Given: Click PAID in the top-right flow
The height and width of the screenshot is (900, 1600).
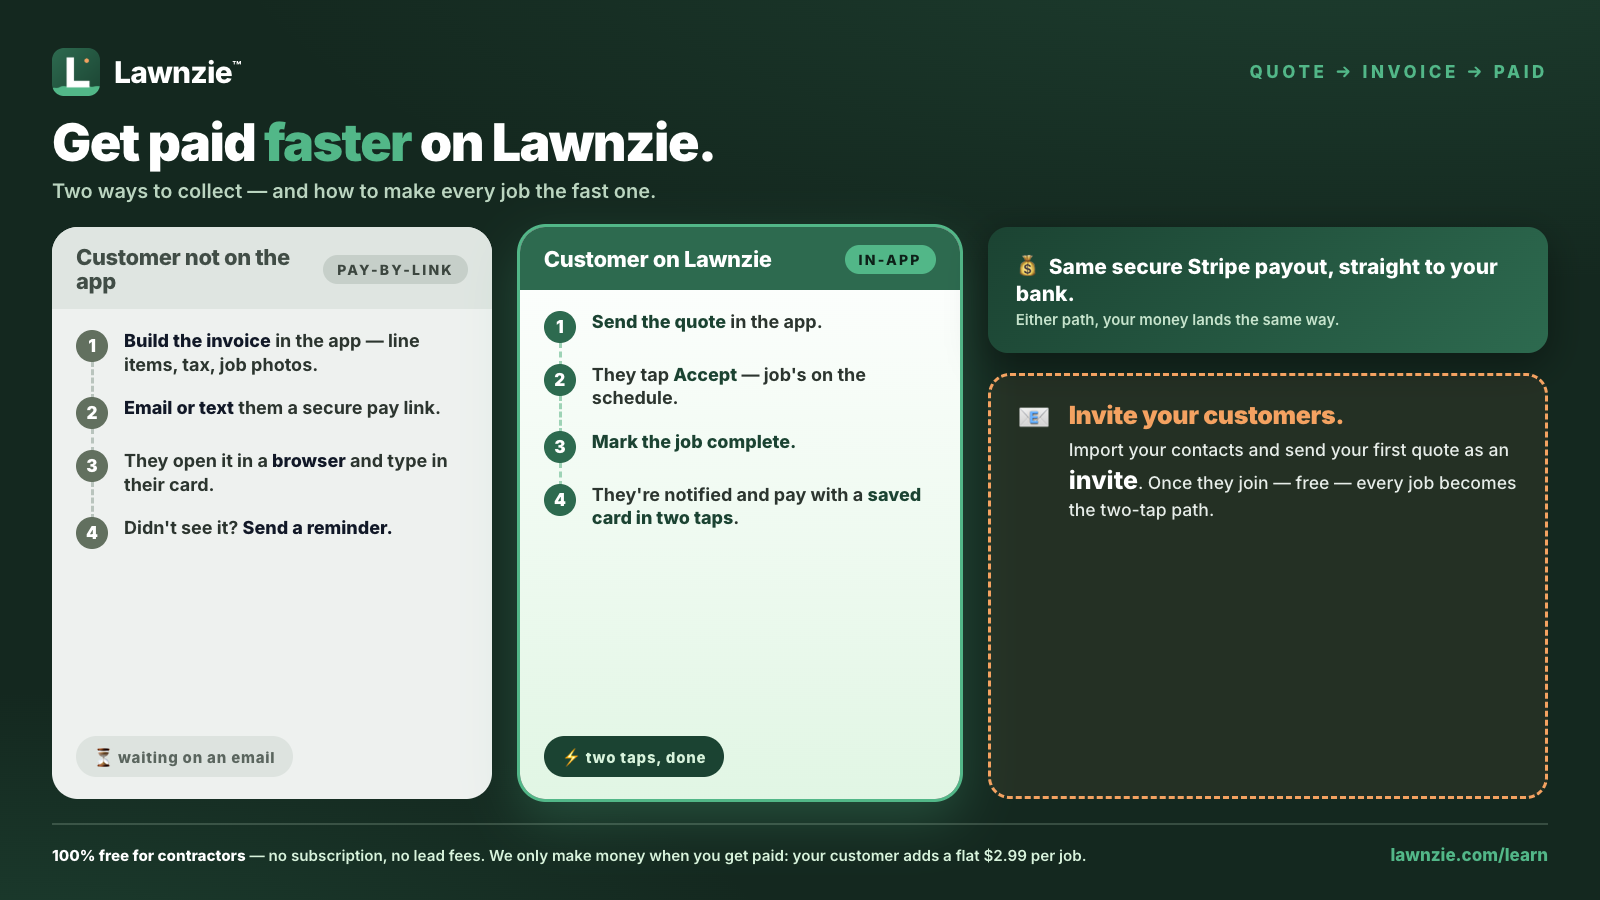Looking at the screenshot, I should click(x=1520, y=72).
